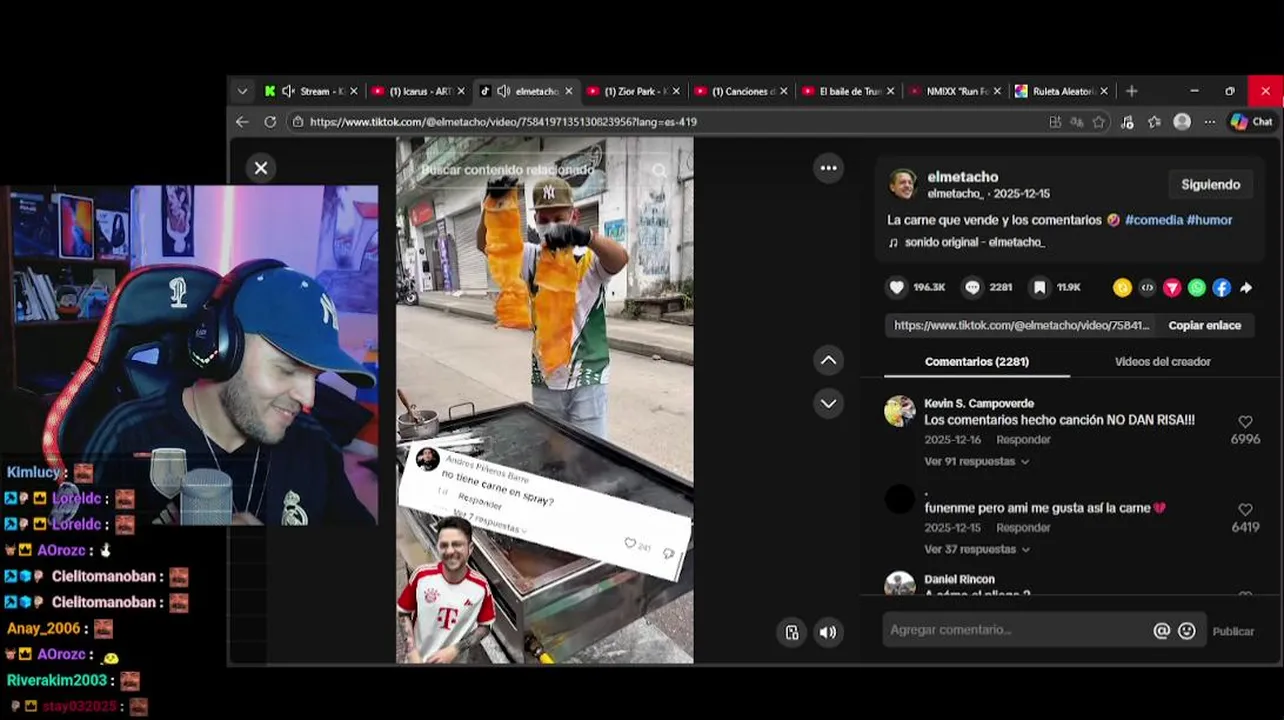Like Kevin S. Campoverde's comment
This screenshot has width=1284, height=720.
[1245, 422]
